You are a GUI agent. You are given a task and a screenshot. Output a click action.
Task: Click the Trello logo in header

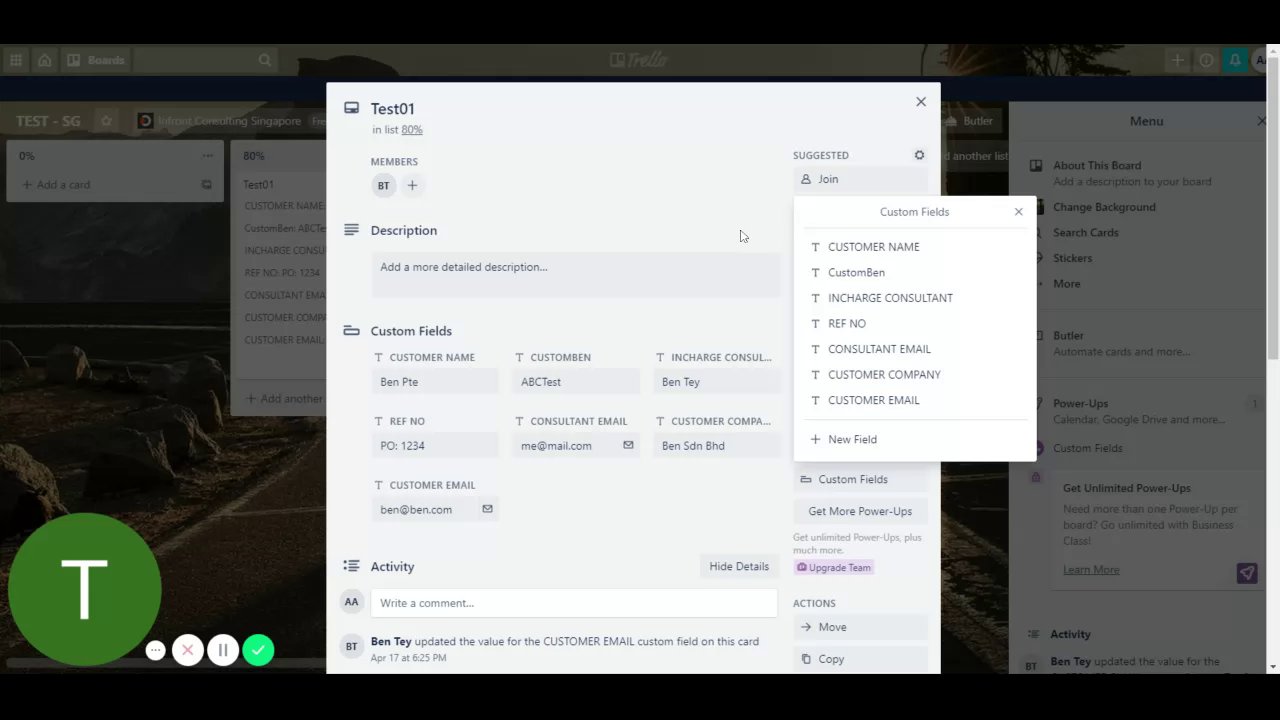639,60
